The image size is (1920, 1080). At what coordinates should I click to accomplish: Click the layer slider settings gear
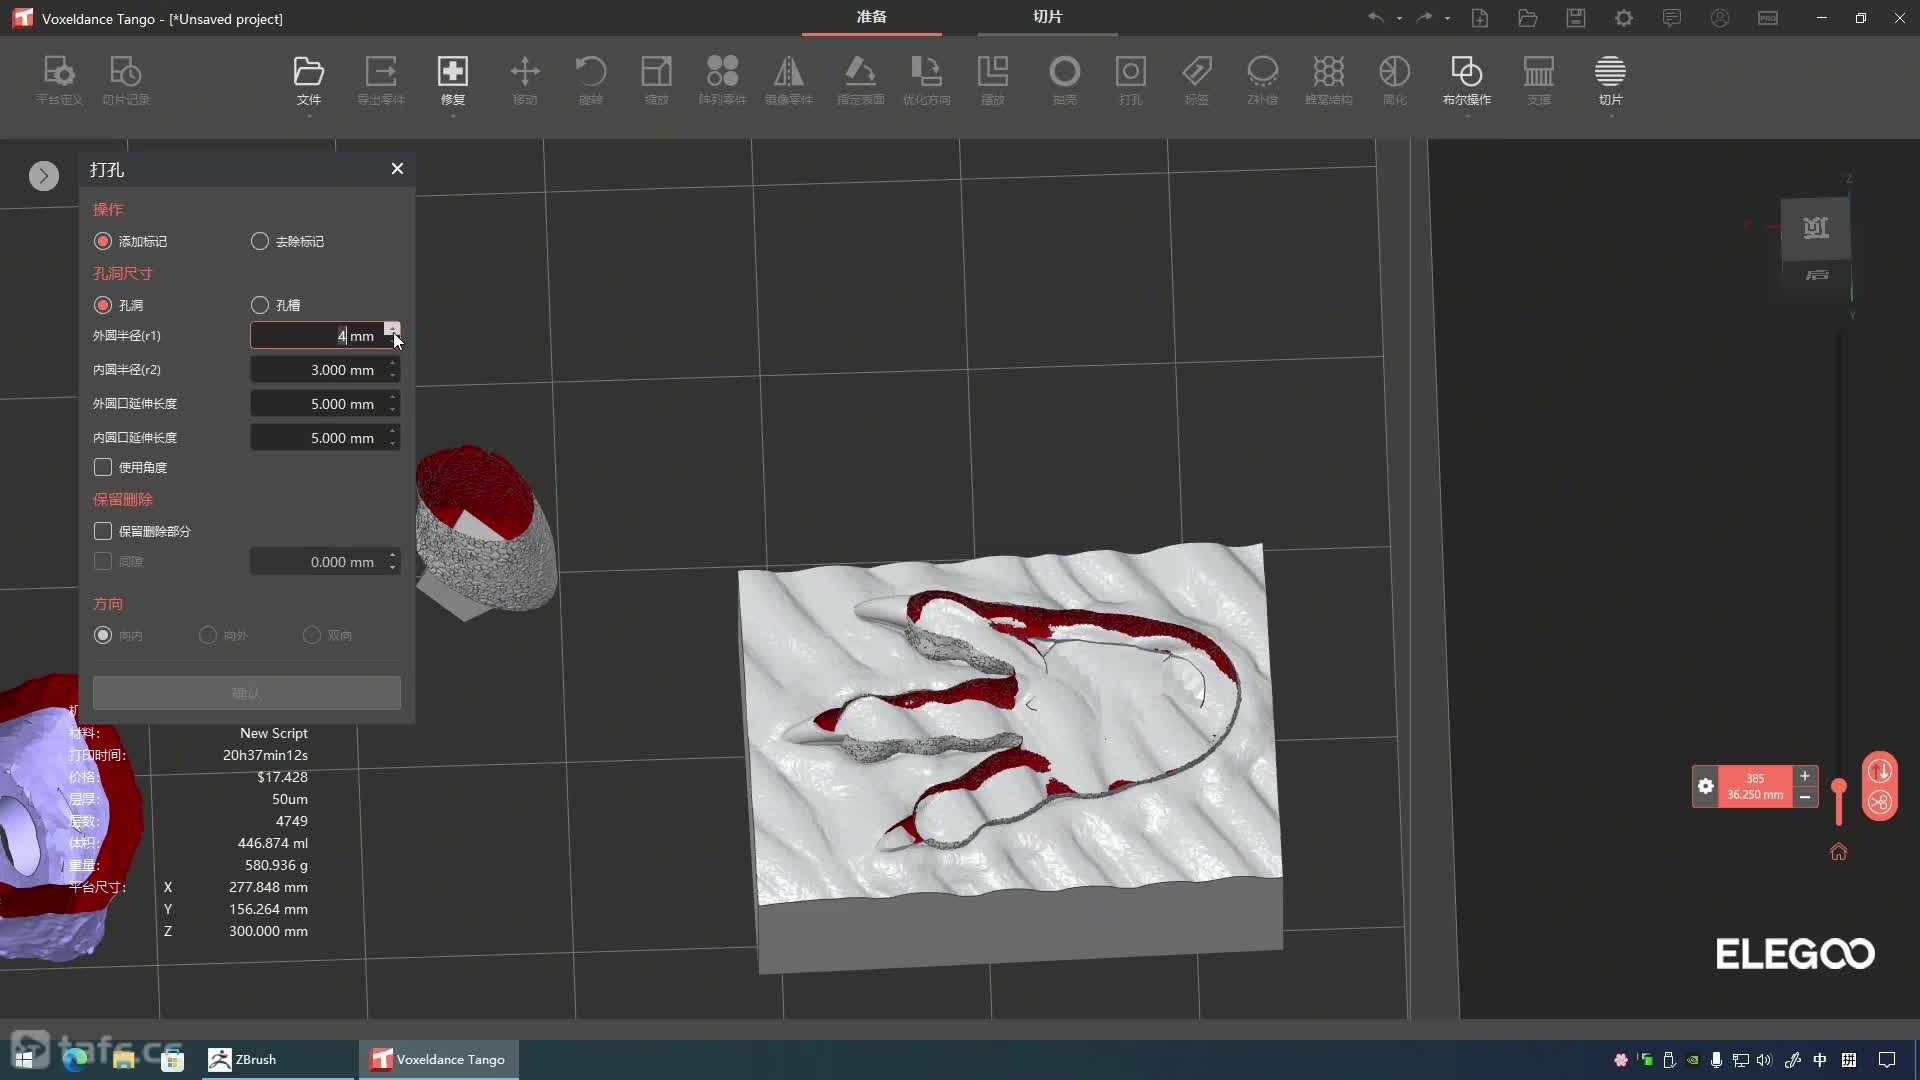pos(1706,786)
